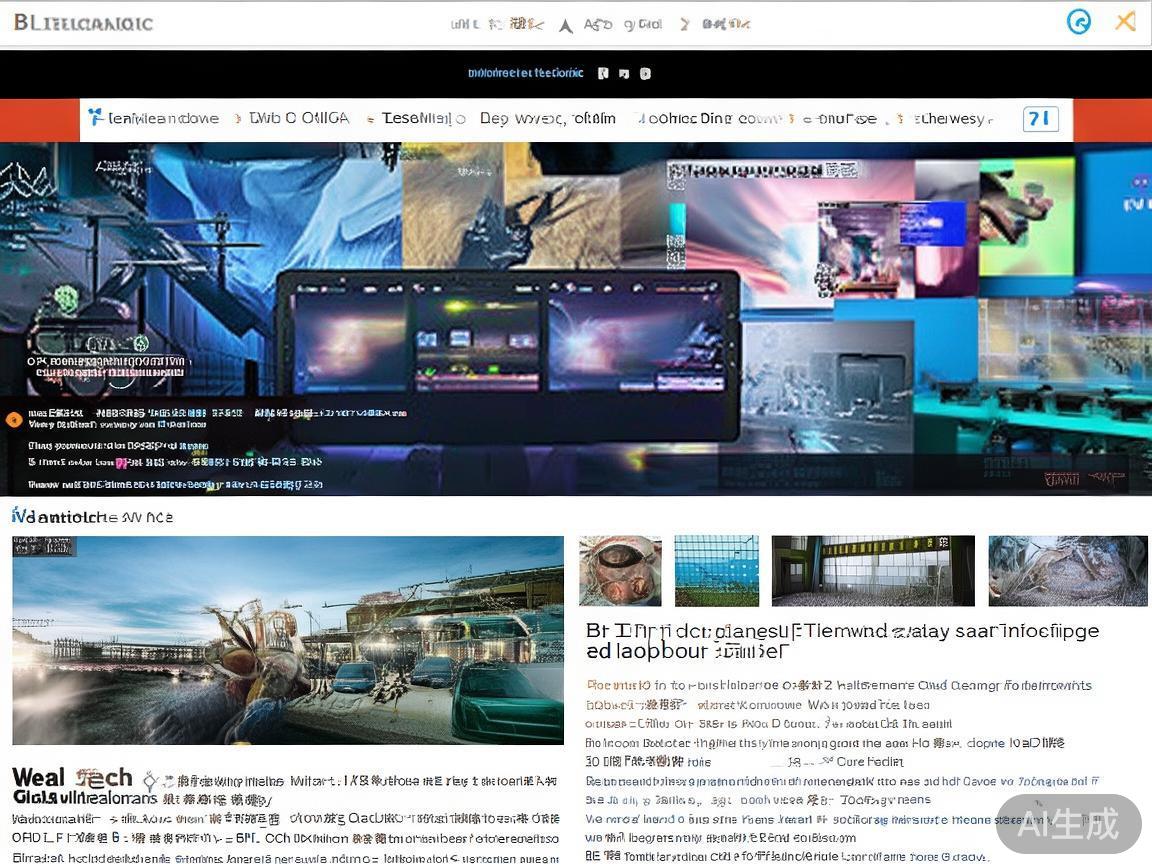Click the orange circle icon over the hero image
Screen dimensions: 1152x864
pyautogui.click(x=14, y=420)
